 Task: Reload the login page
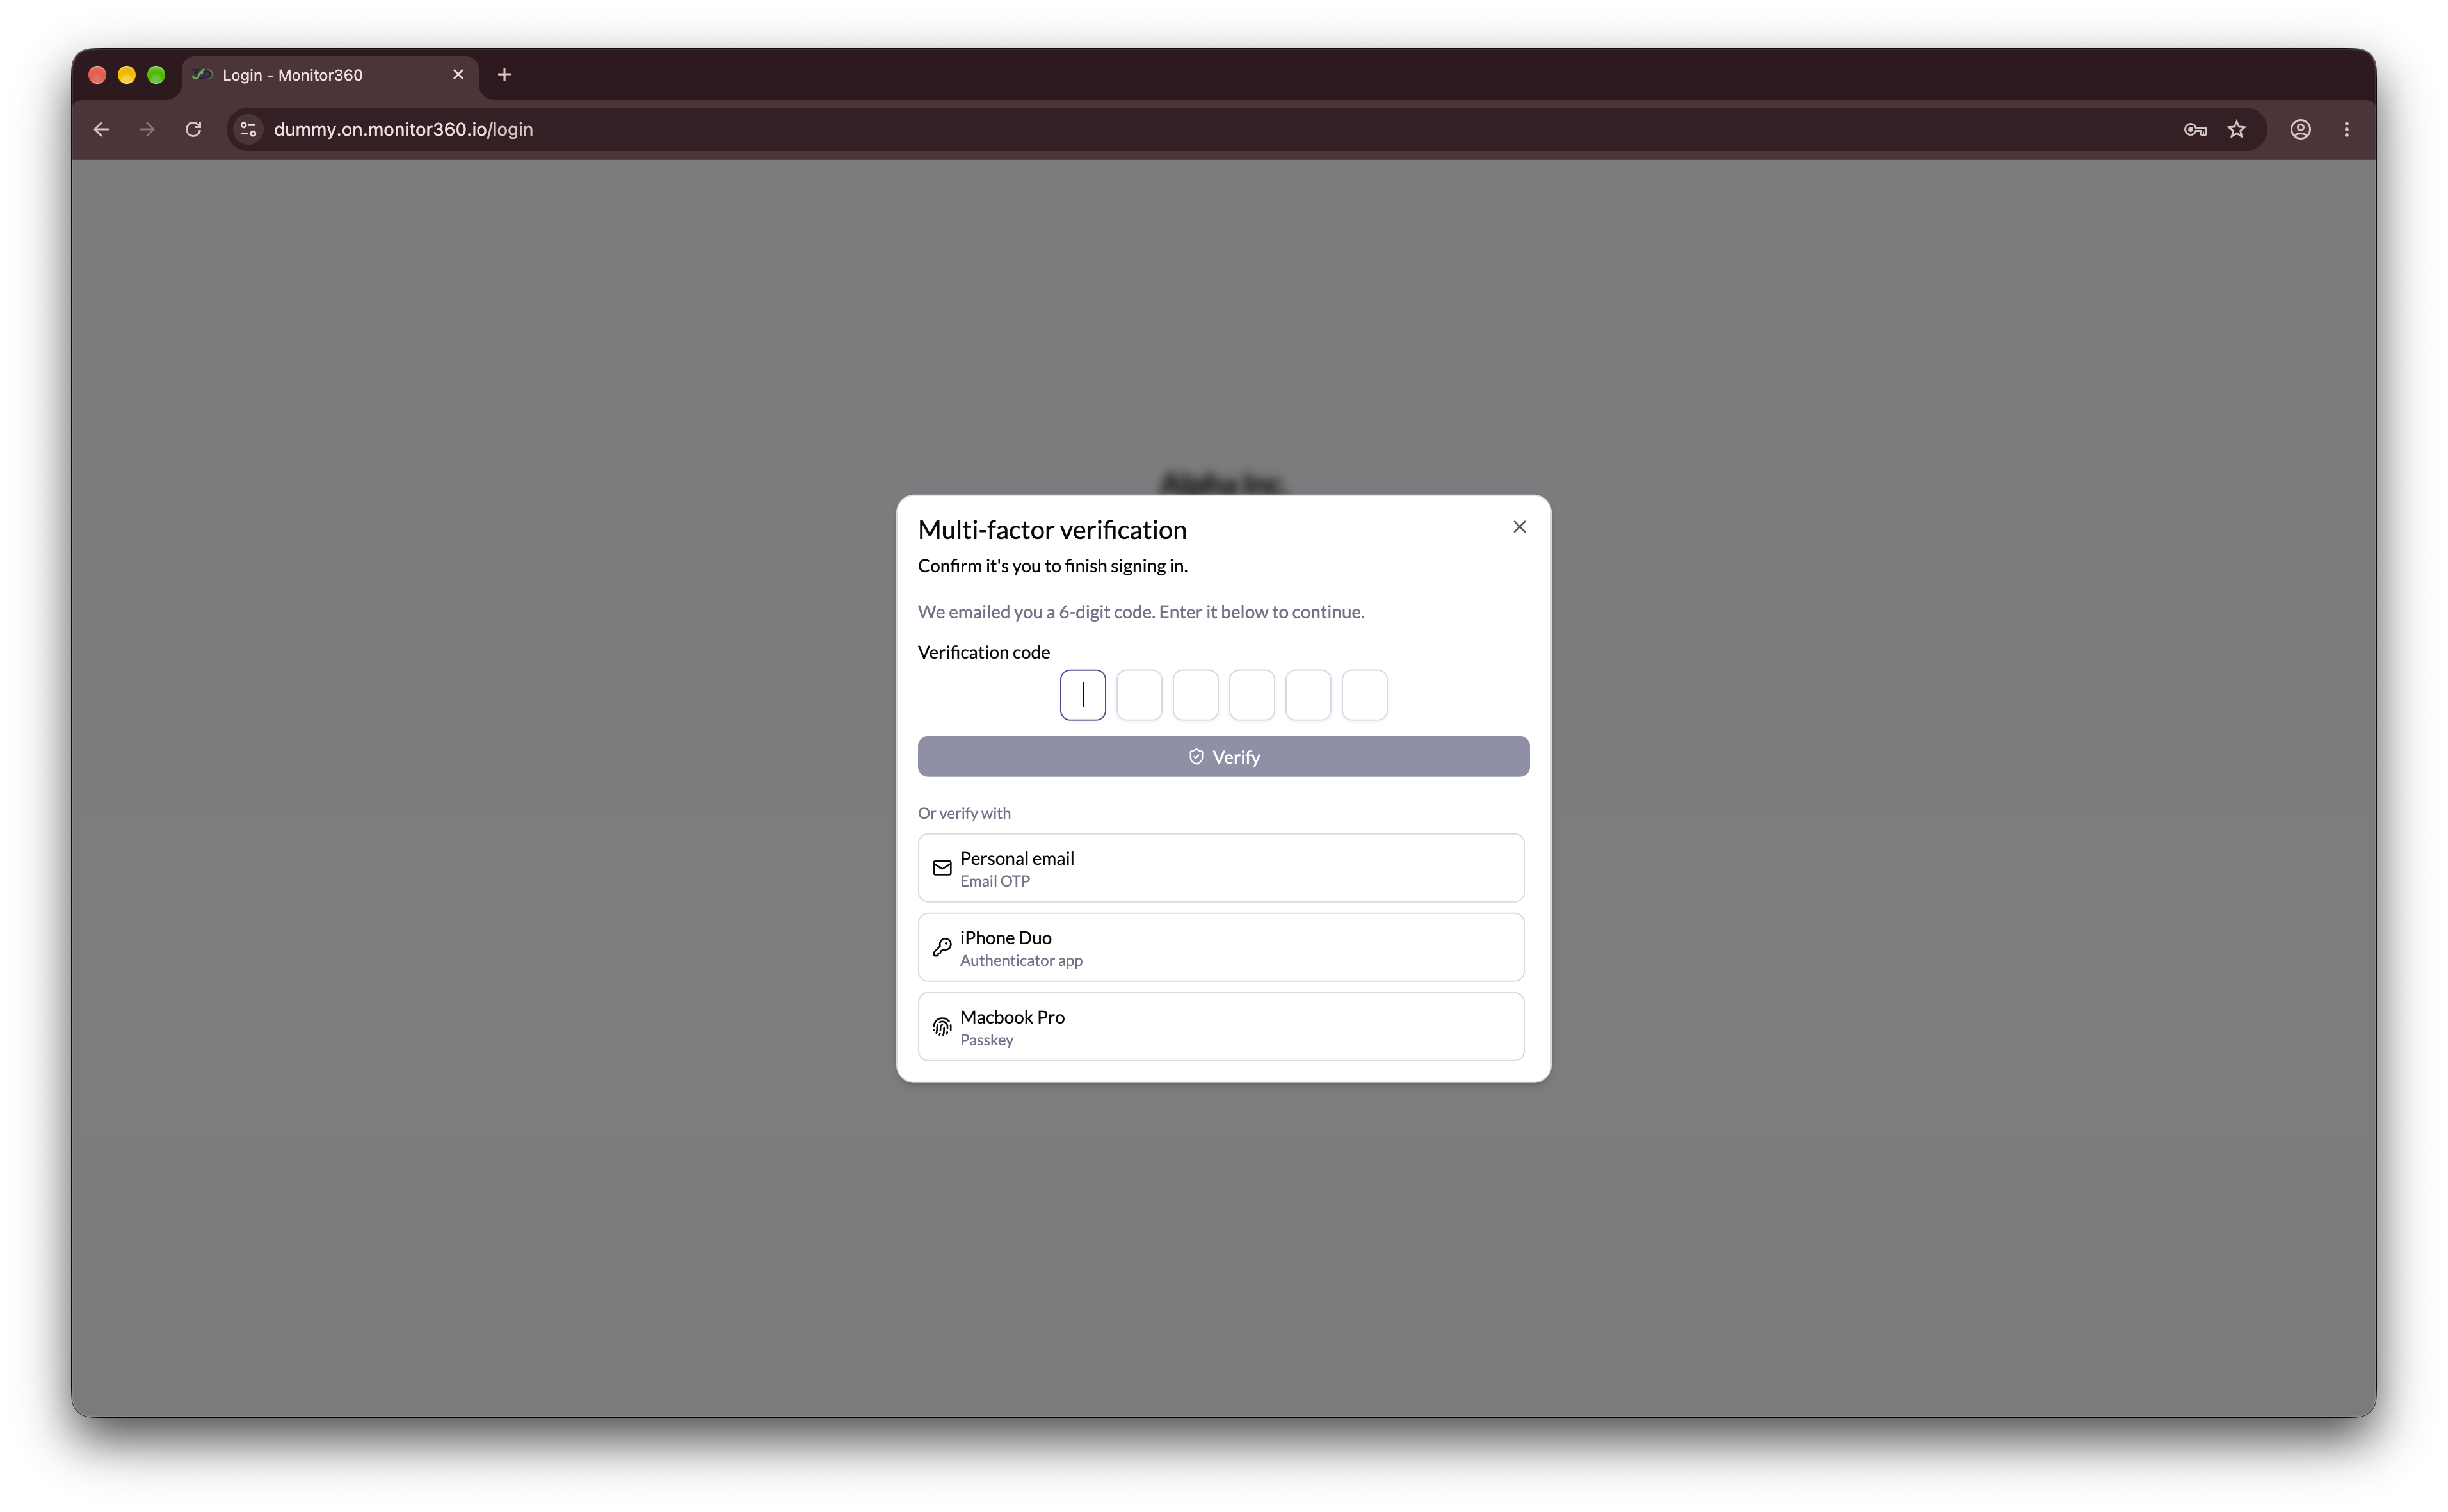[193, 129]
